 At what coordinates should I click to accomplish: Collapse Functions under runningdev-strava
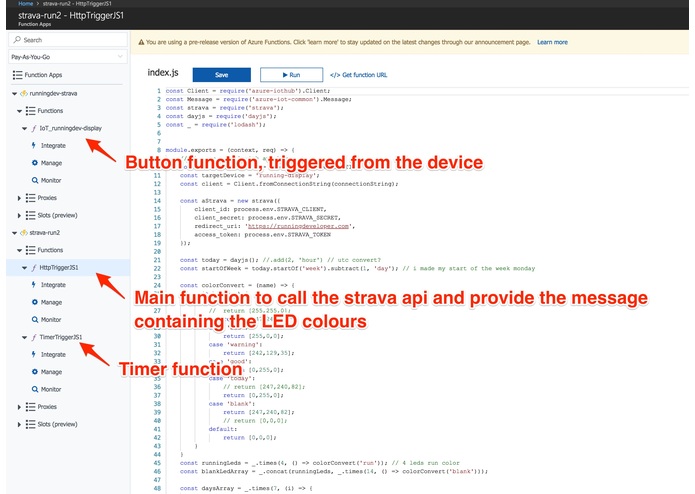tap(19, 111)
